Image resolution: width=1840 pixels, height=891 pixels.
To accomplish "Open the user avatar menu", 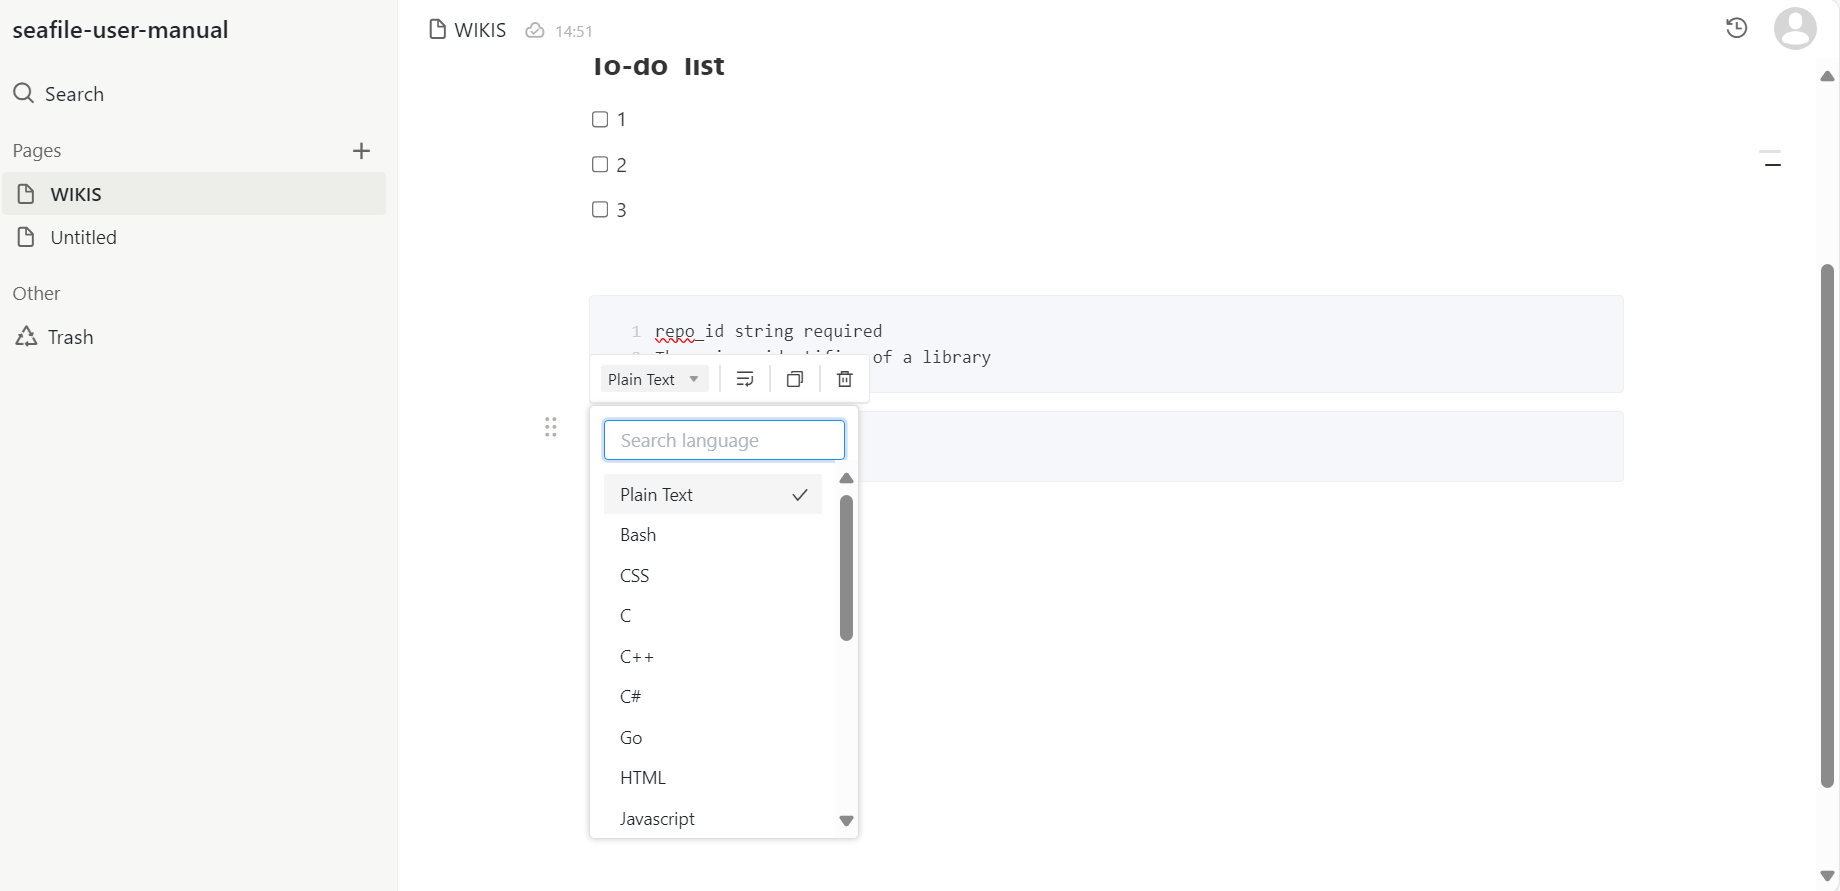I will (1795, 28).
